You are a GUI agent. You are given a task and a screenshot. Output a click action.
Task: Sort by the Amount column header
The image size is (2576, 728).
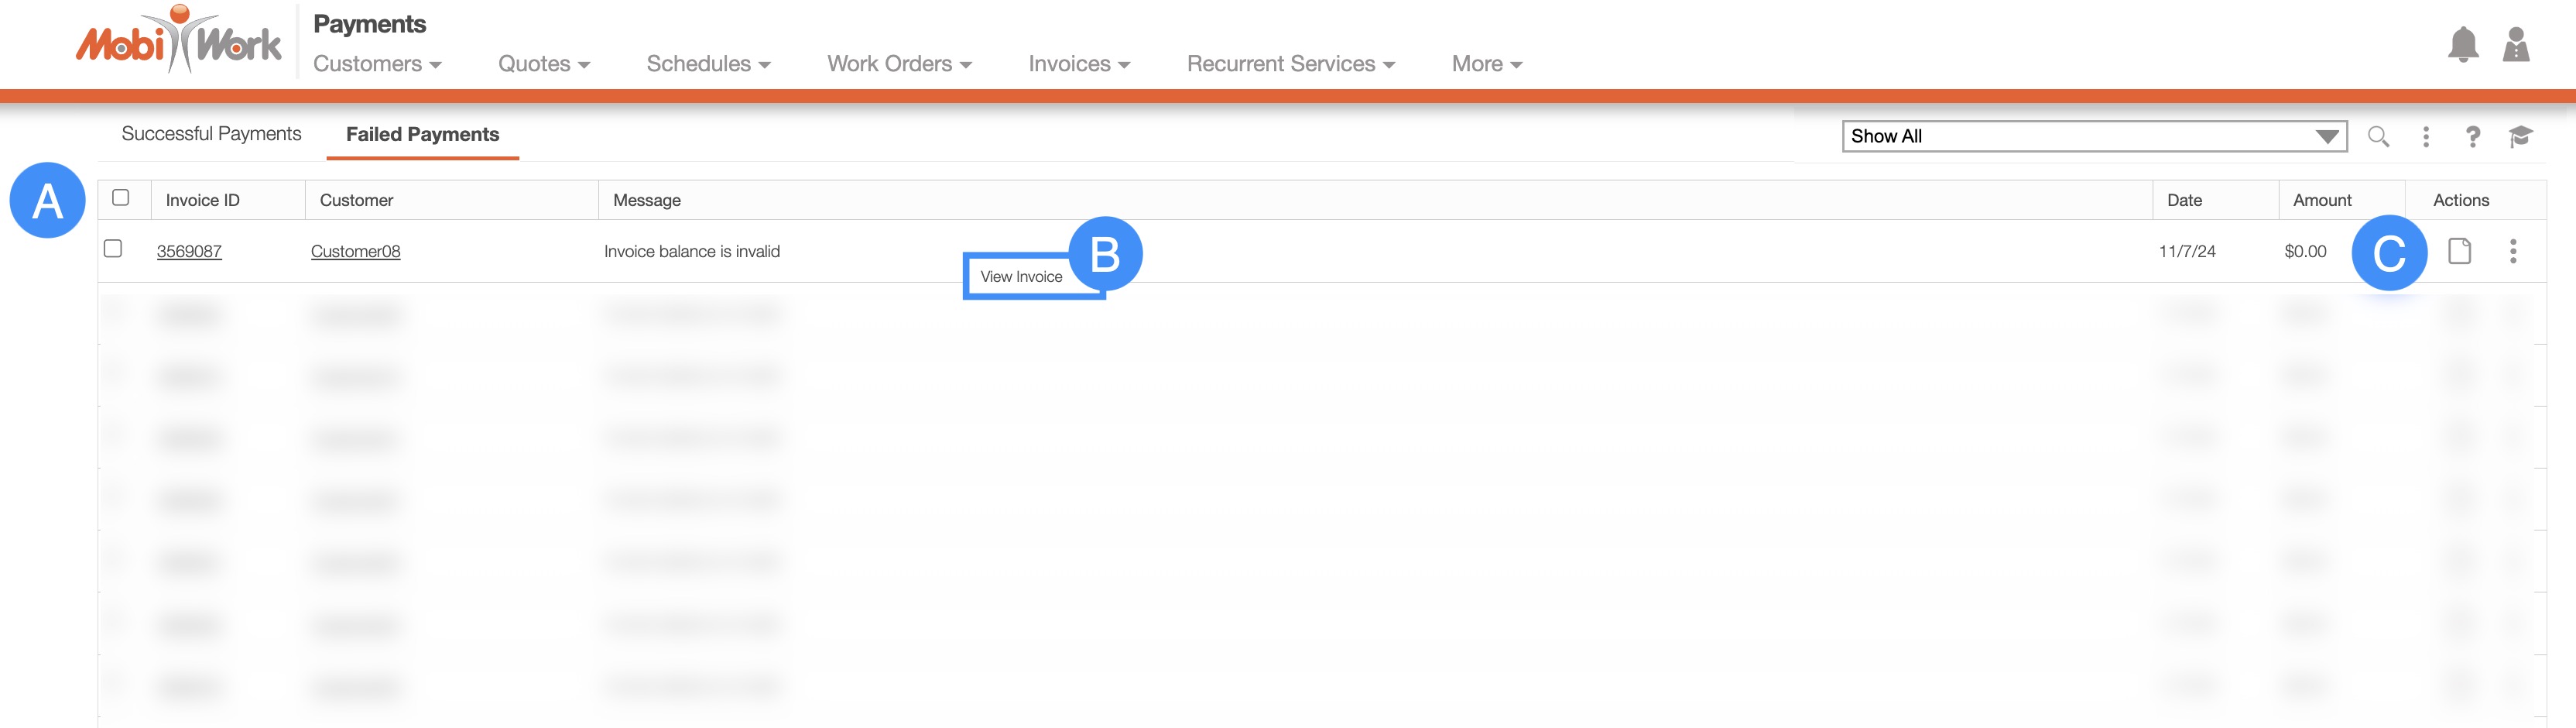(2322, 200)
